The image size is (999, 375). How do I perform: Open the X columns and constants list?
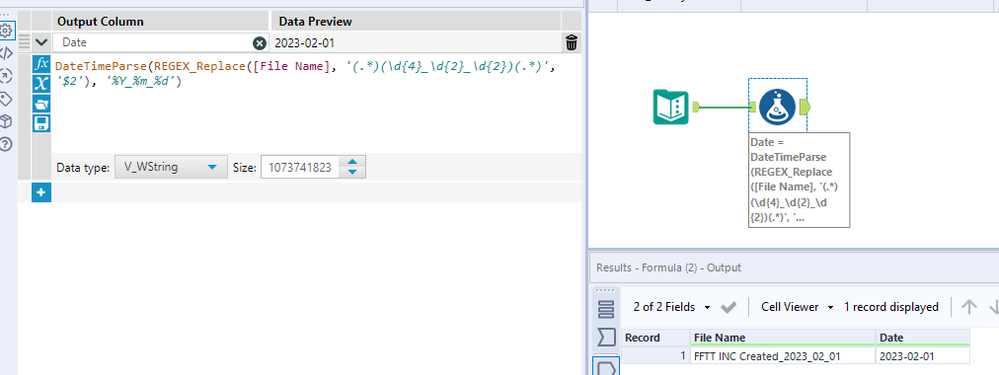click(x=41, y=83)
